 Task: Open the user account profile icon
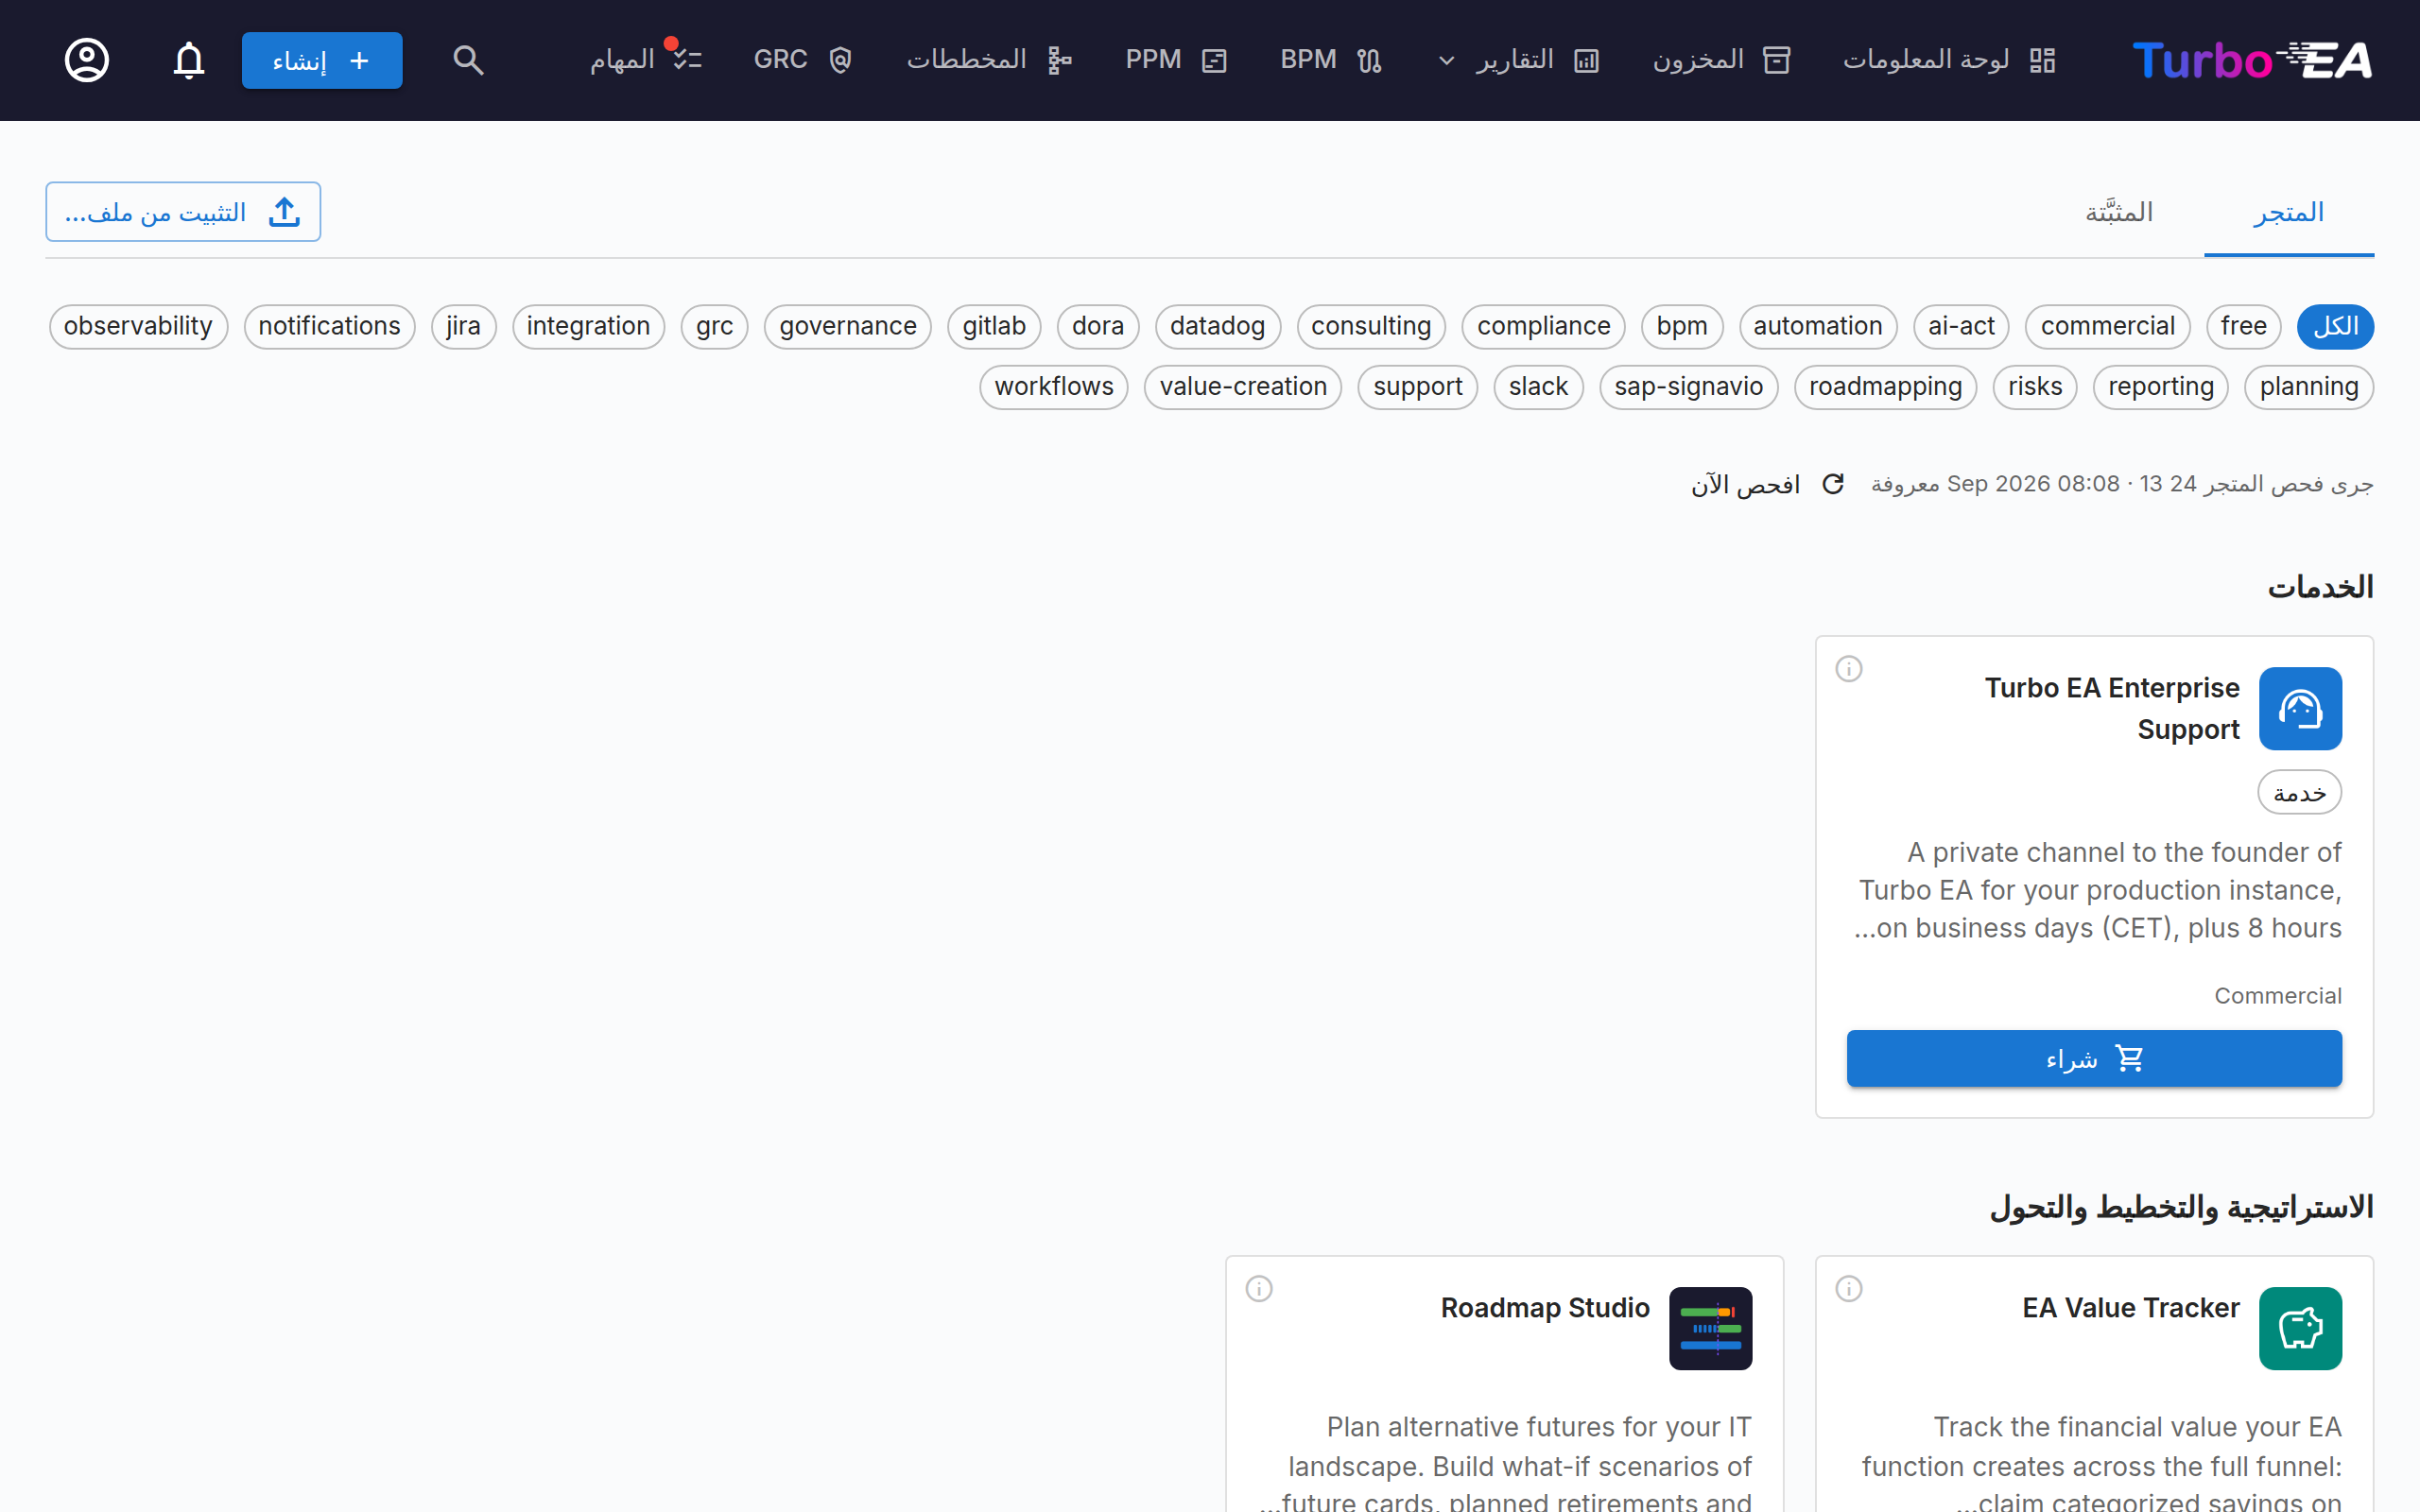pos(87,60)
